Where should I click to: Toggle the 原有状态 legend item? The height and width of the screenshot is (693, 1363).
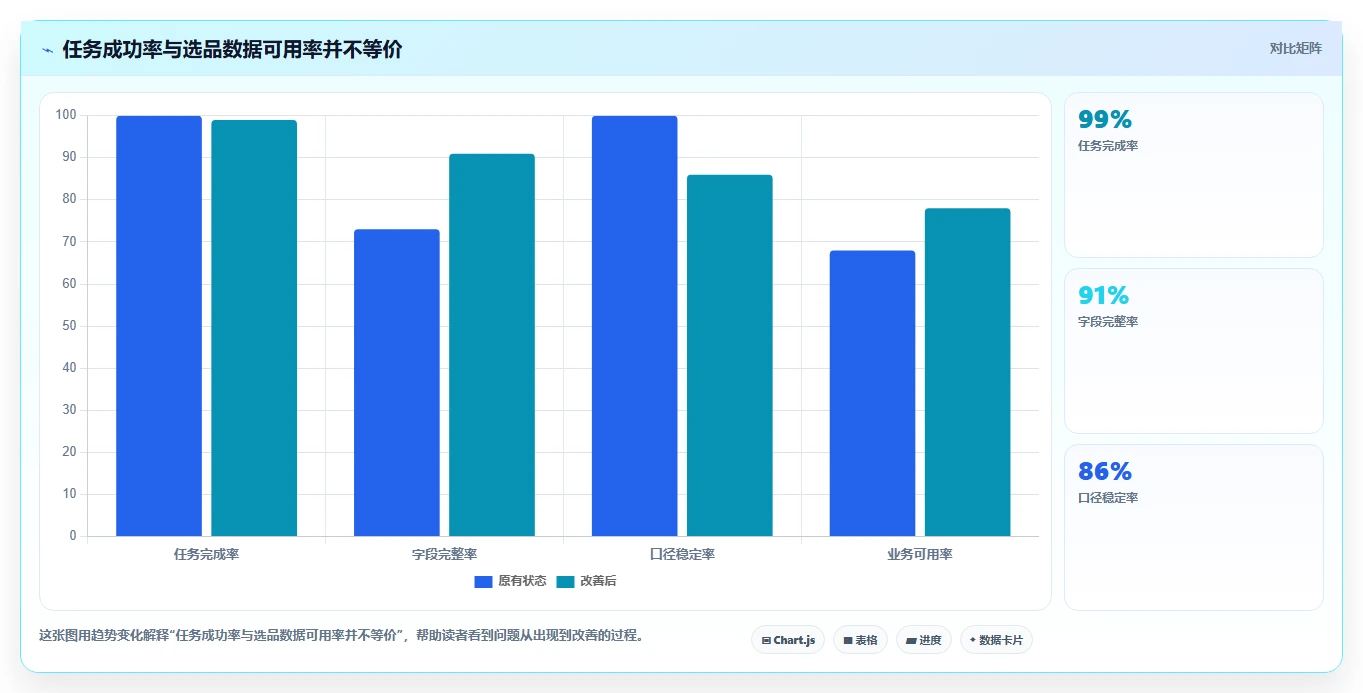[x=510, y=581]
